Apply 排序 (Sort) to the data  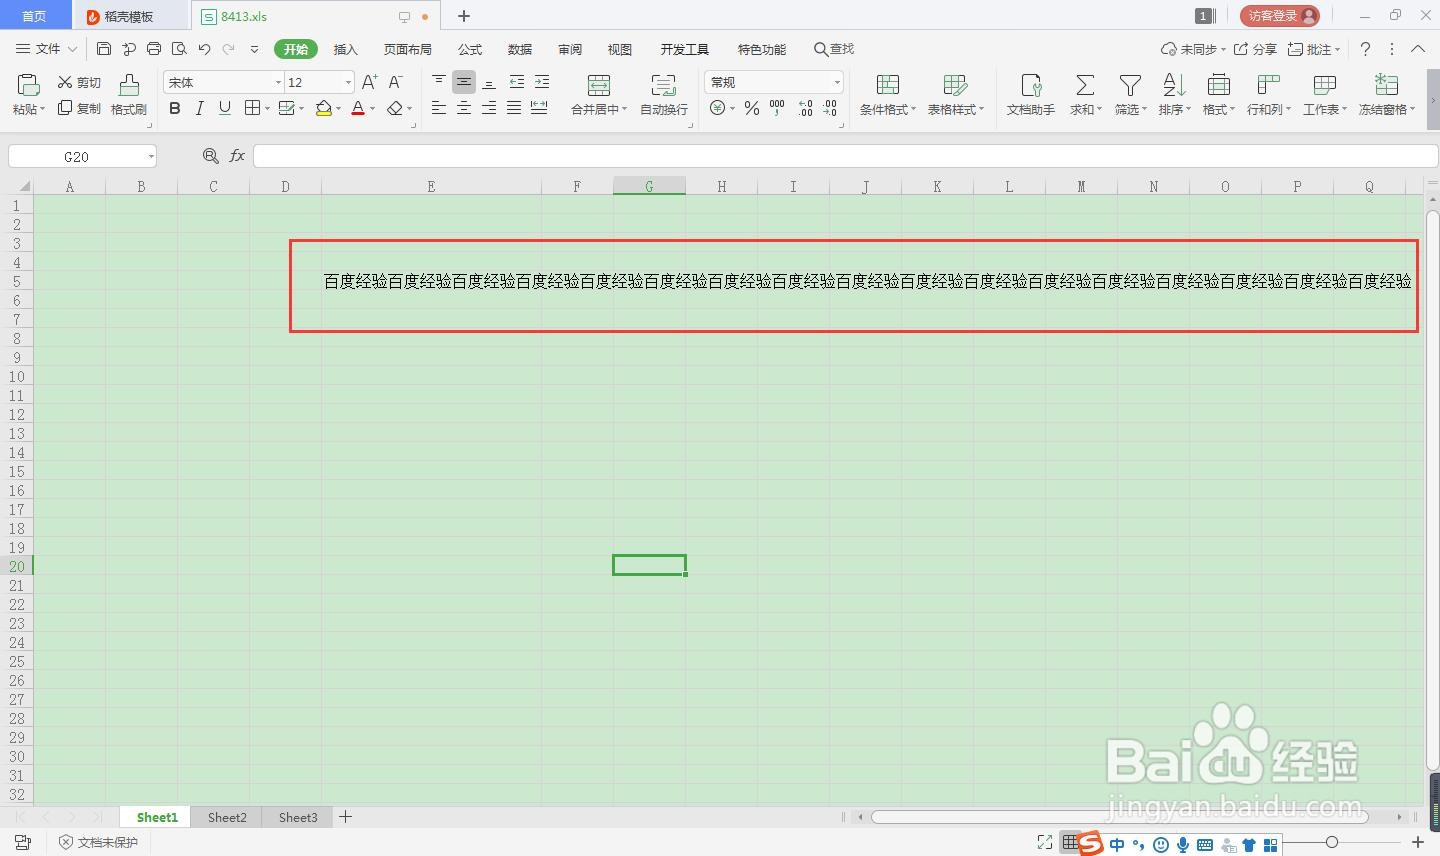pos(1172,95)
